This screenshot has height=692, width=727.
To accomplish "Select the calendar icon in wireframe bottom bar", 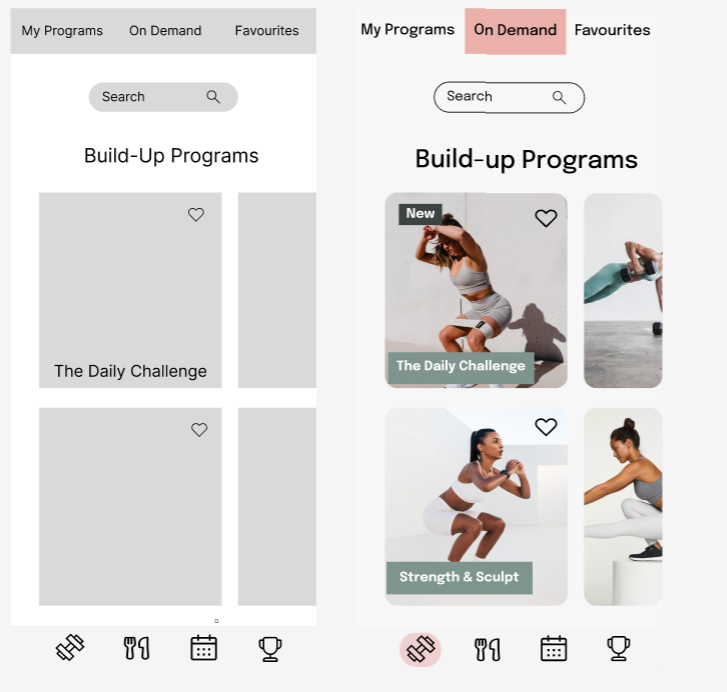I will coord(204,648).
